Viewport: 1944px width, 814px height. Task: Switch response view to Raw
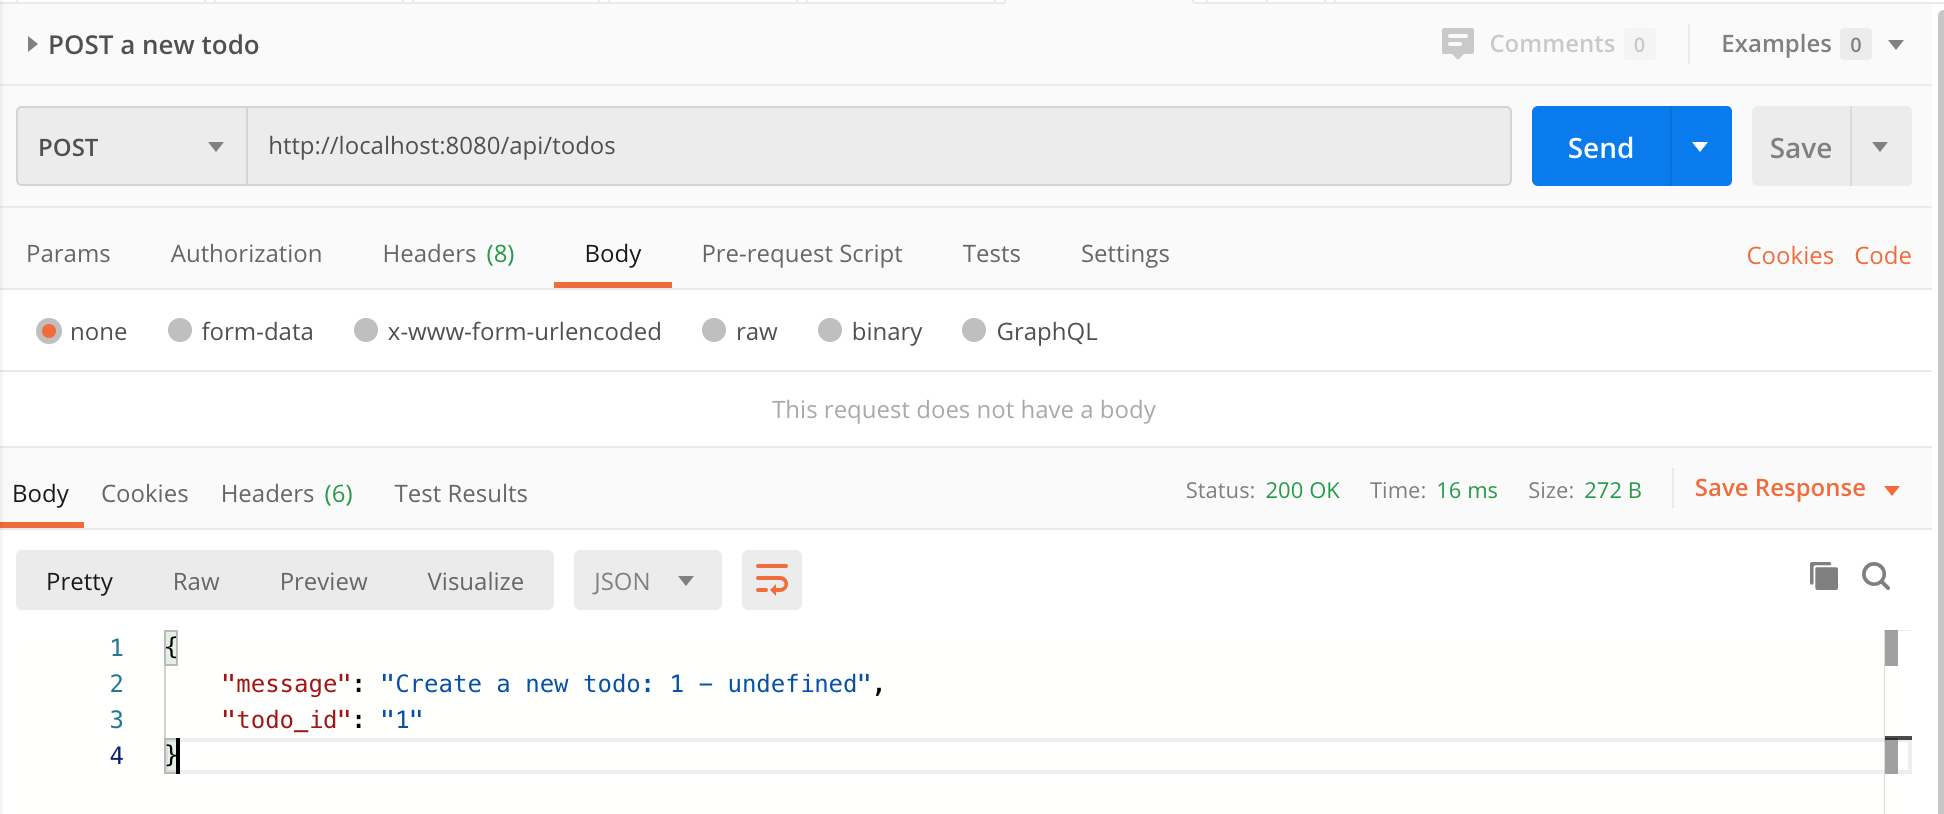(x=196, y=581)
